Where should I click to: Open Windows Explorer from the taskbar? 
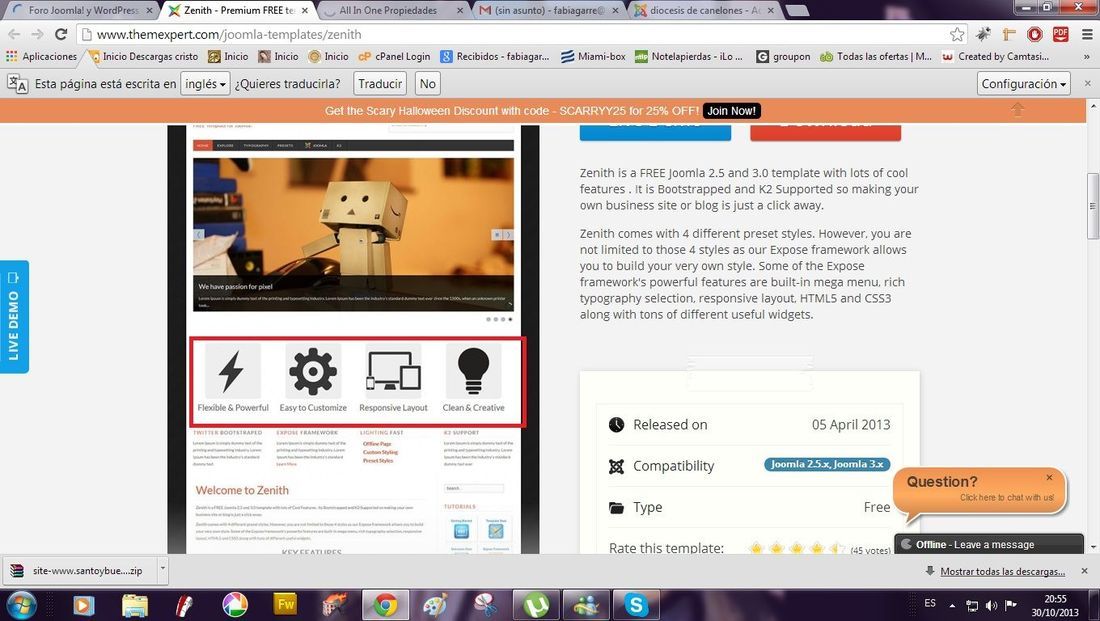(135, 605)
